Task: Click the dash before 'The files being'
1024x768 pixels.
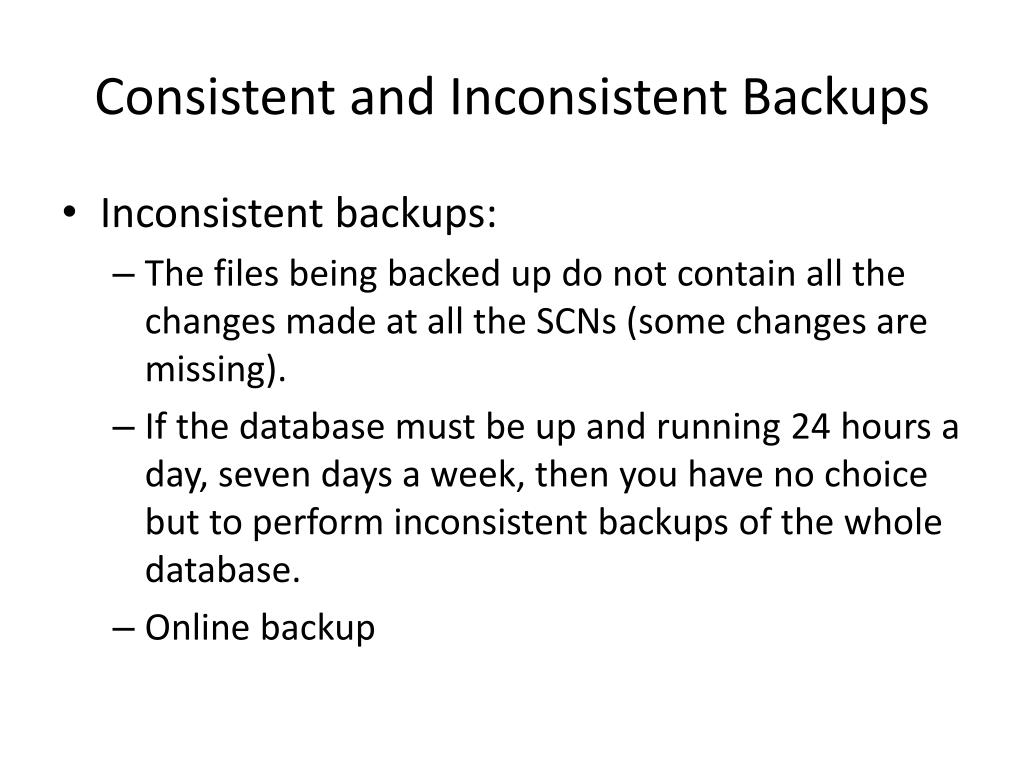Action: (x=123, y=274)
